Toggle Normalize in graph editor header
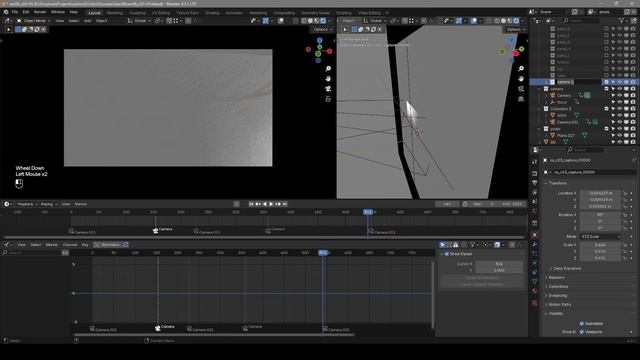Viewport: 640px width, 360px height. 108,244
